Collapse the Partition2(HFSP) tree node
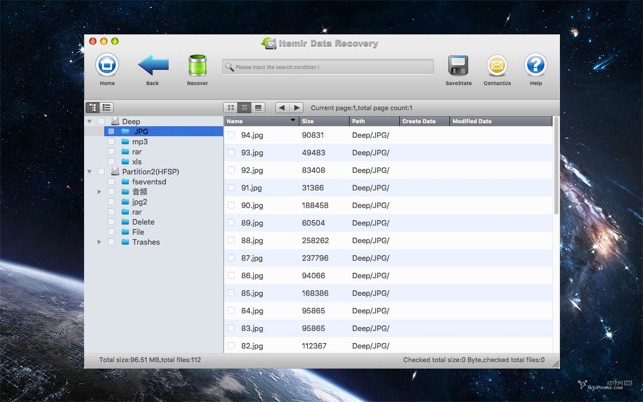Viewport: 643px width, 402px height. [89, 171]
